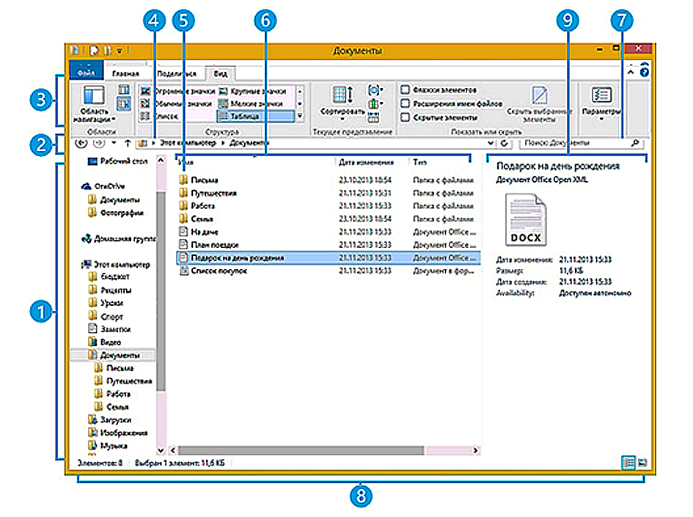Click Hide selected items (Скрыть выбранные элементы)
Image resolution: width=693 pixels, height=517 pixels.
pyautogui.click(x=539, y=105)
